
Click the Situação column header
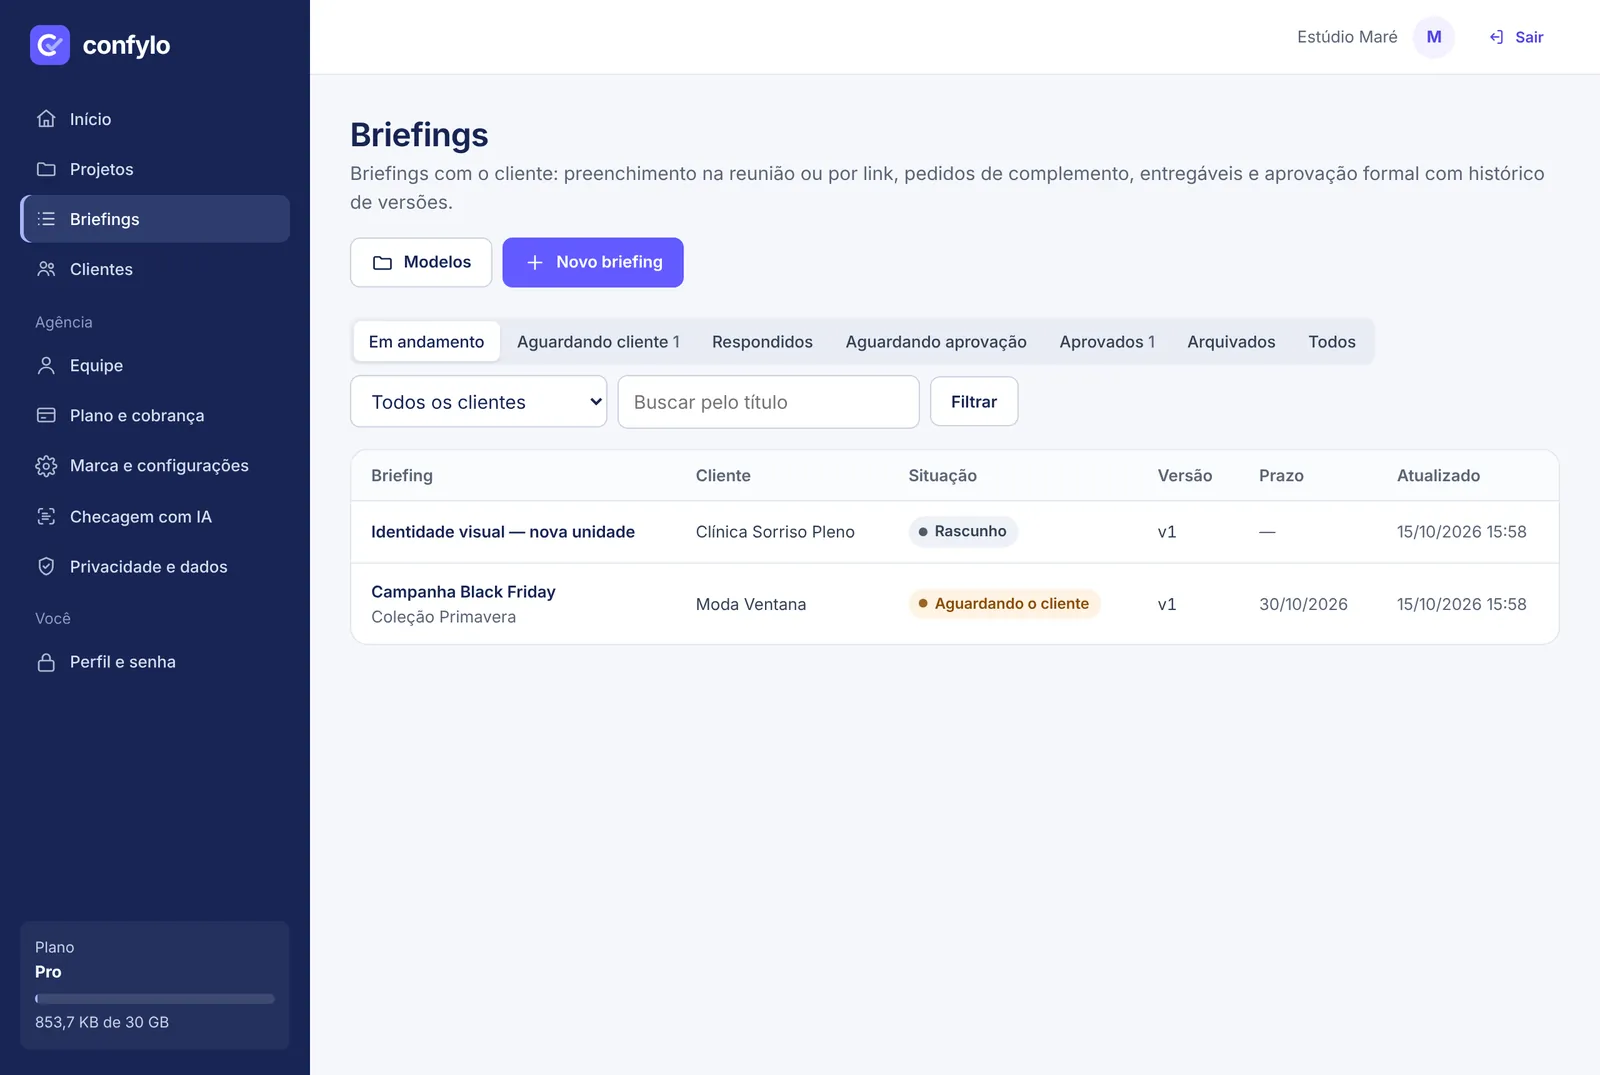pos(942,476)
